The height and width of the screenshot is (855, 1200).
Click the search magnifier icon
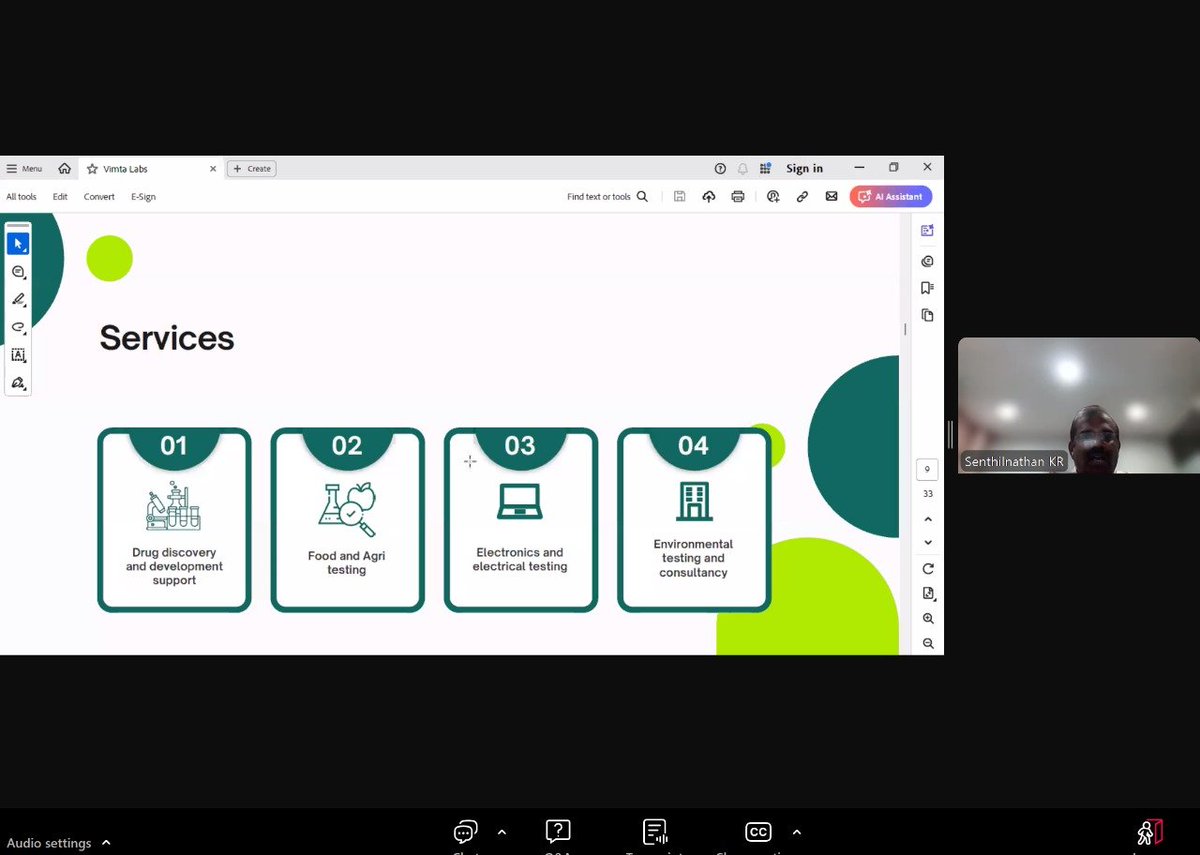coord(642,197)
